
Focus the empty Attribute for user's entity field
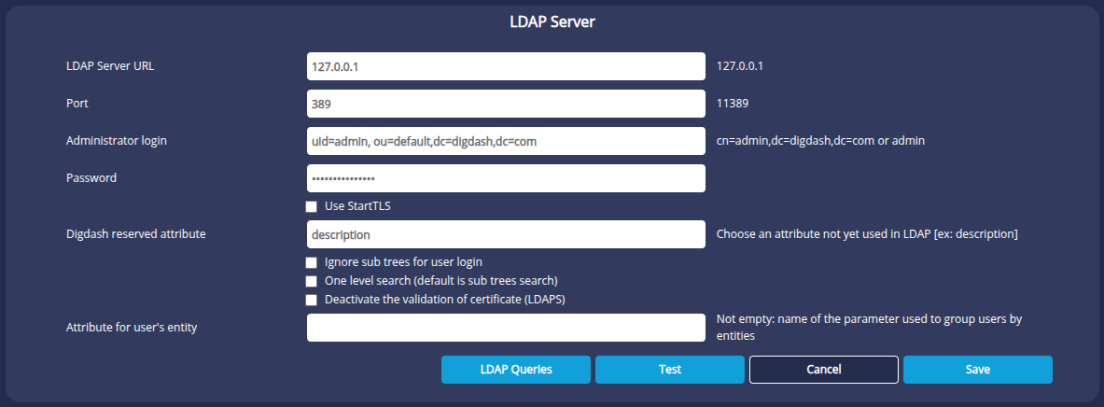(505, 327)
